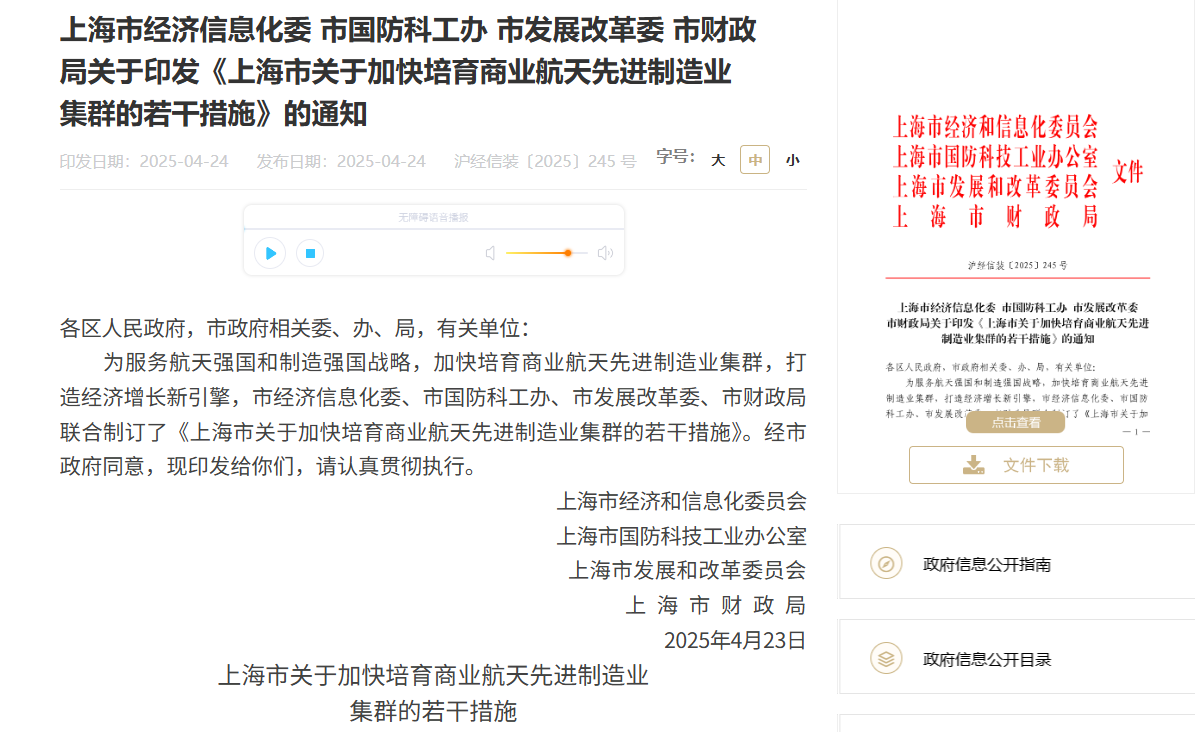The height and width of the screenshot is (732, 1199).
Task: Click the layers icon beside 政府信息公开目录
Action: tap(885, 659)
